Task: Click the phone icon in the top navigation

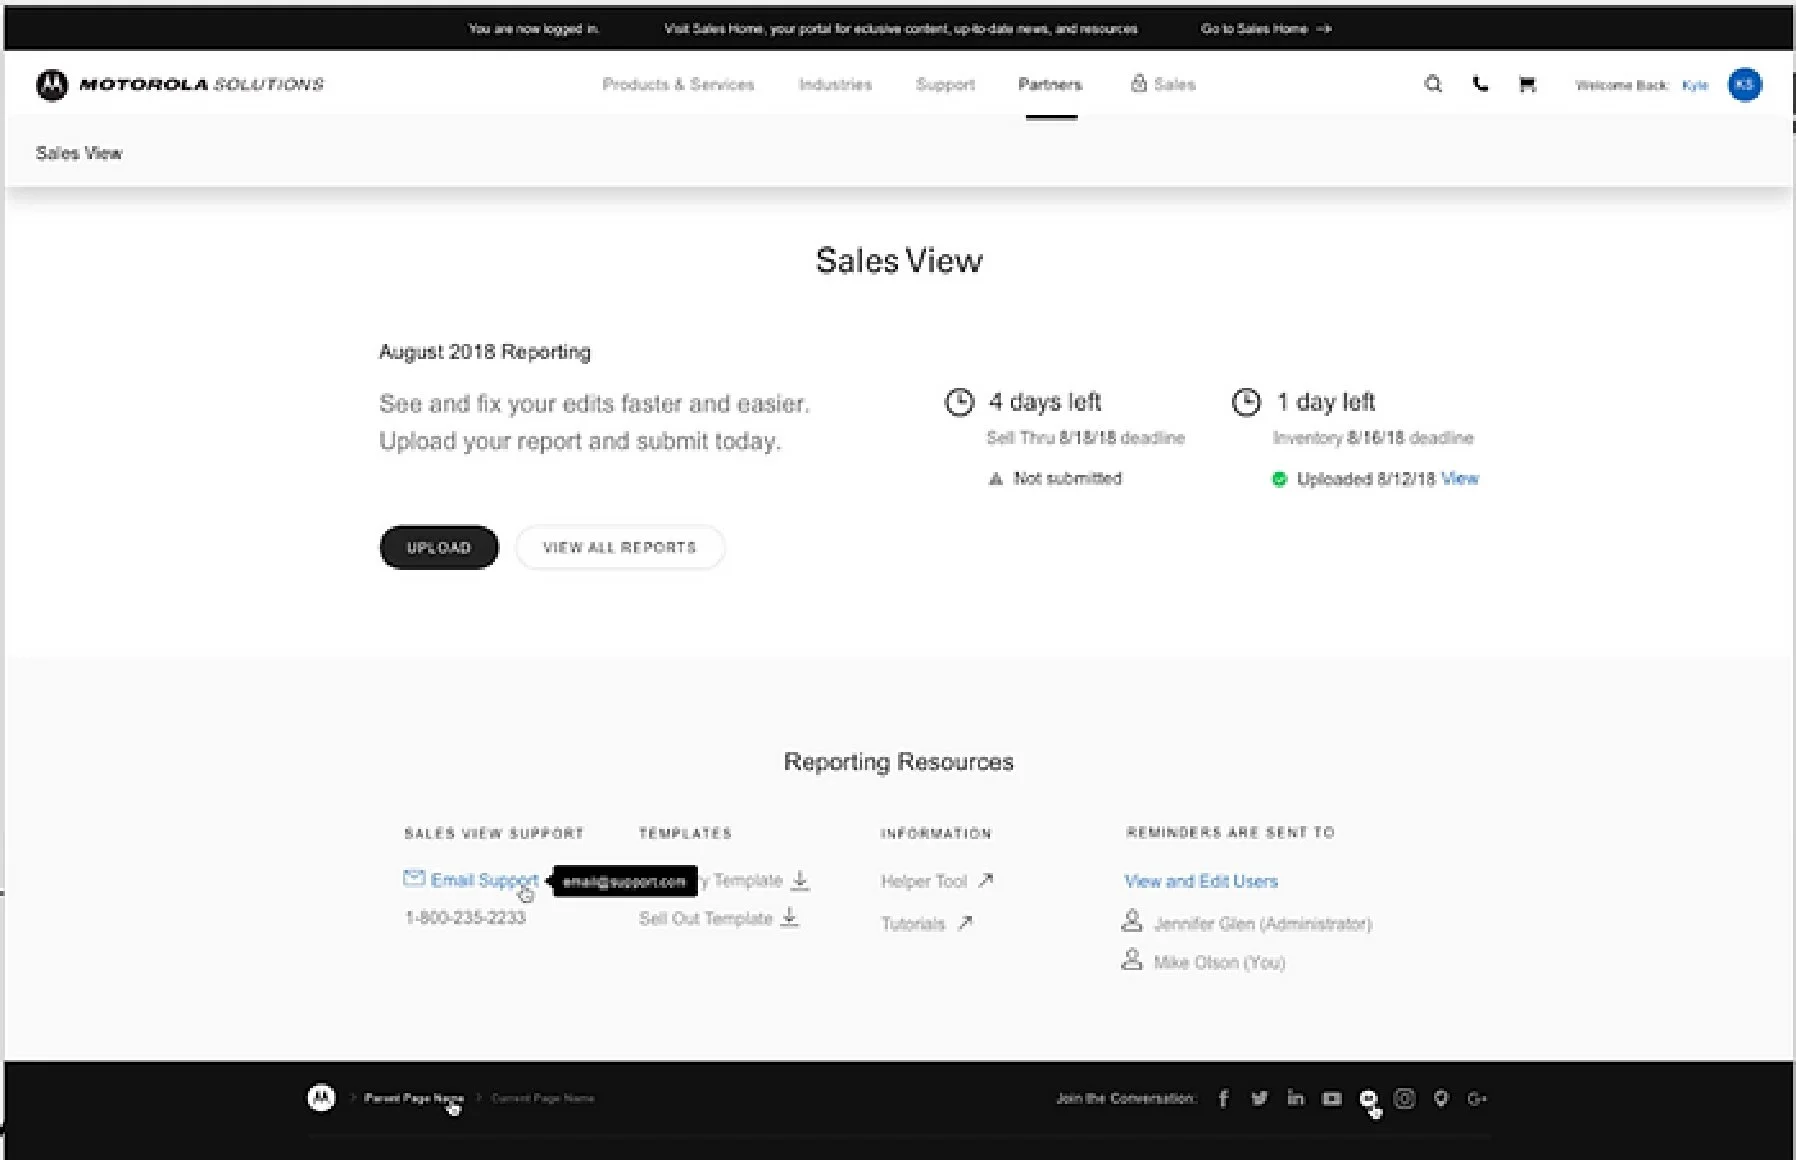Action: point(1481,84)
